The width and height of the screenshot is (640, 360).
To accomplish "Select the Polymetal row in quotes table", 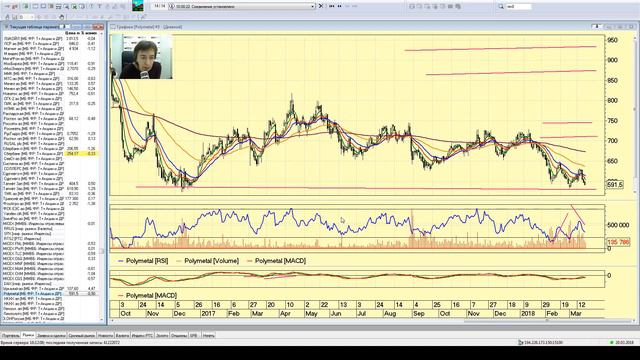I will click(50, 293).
